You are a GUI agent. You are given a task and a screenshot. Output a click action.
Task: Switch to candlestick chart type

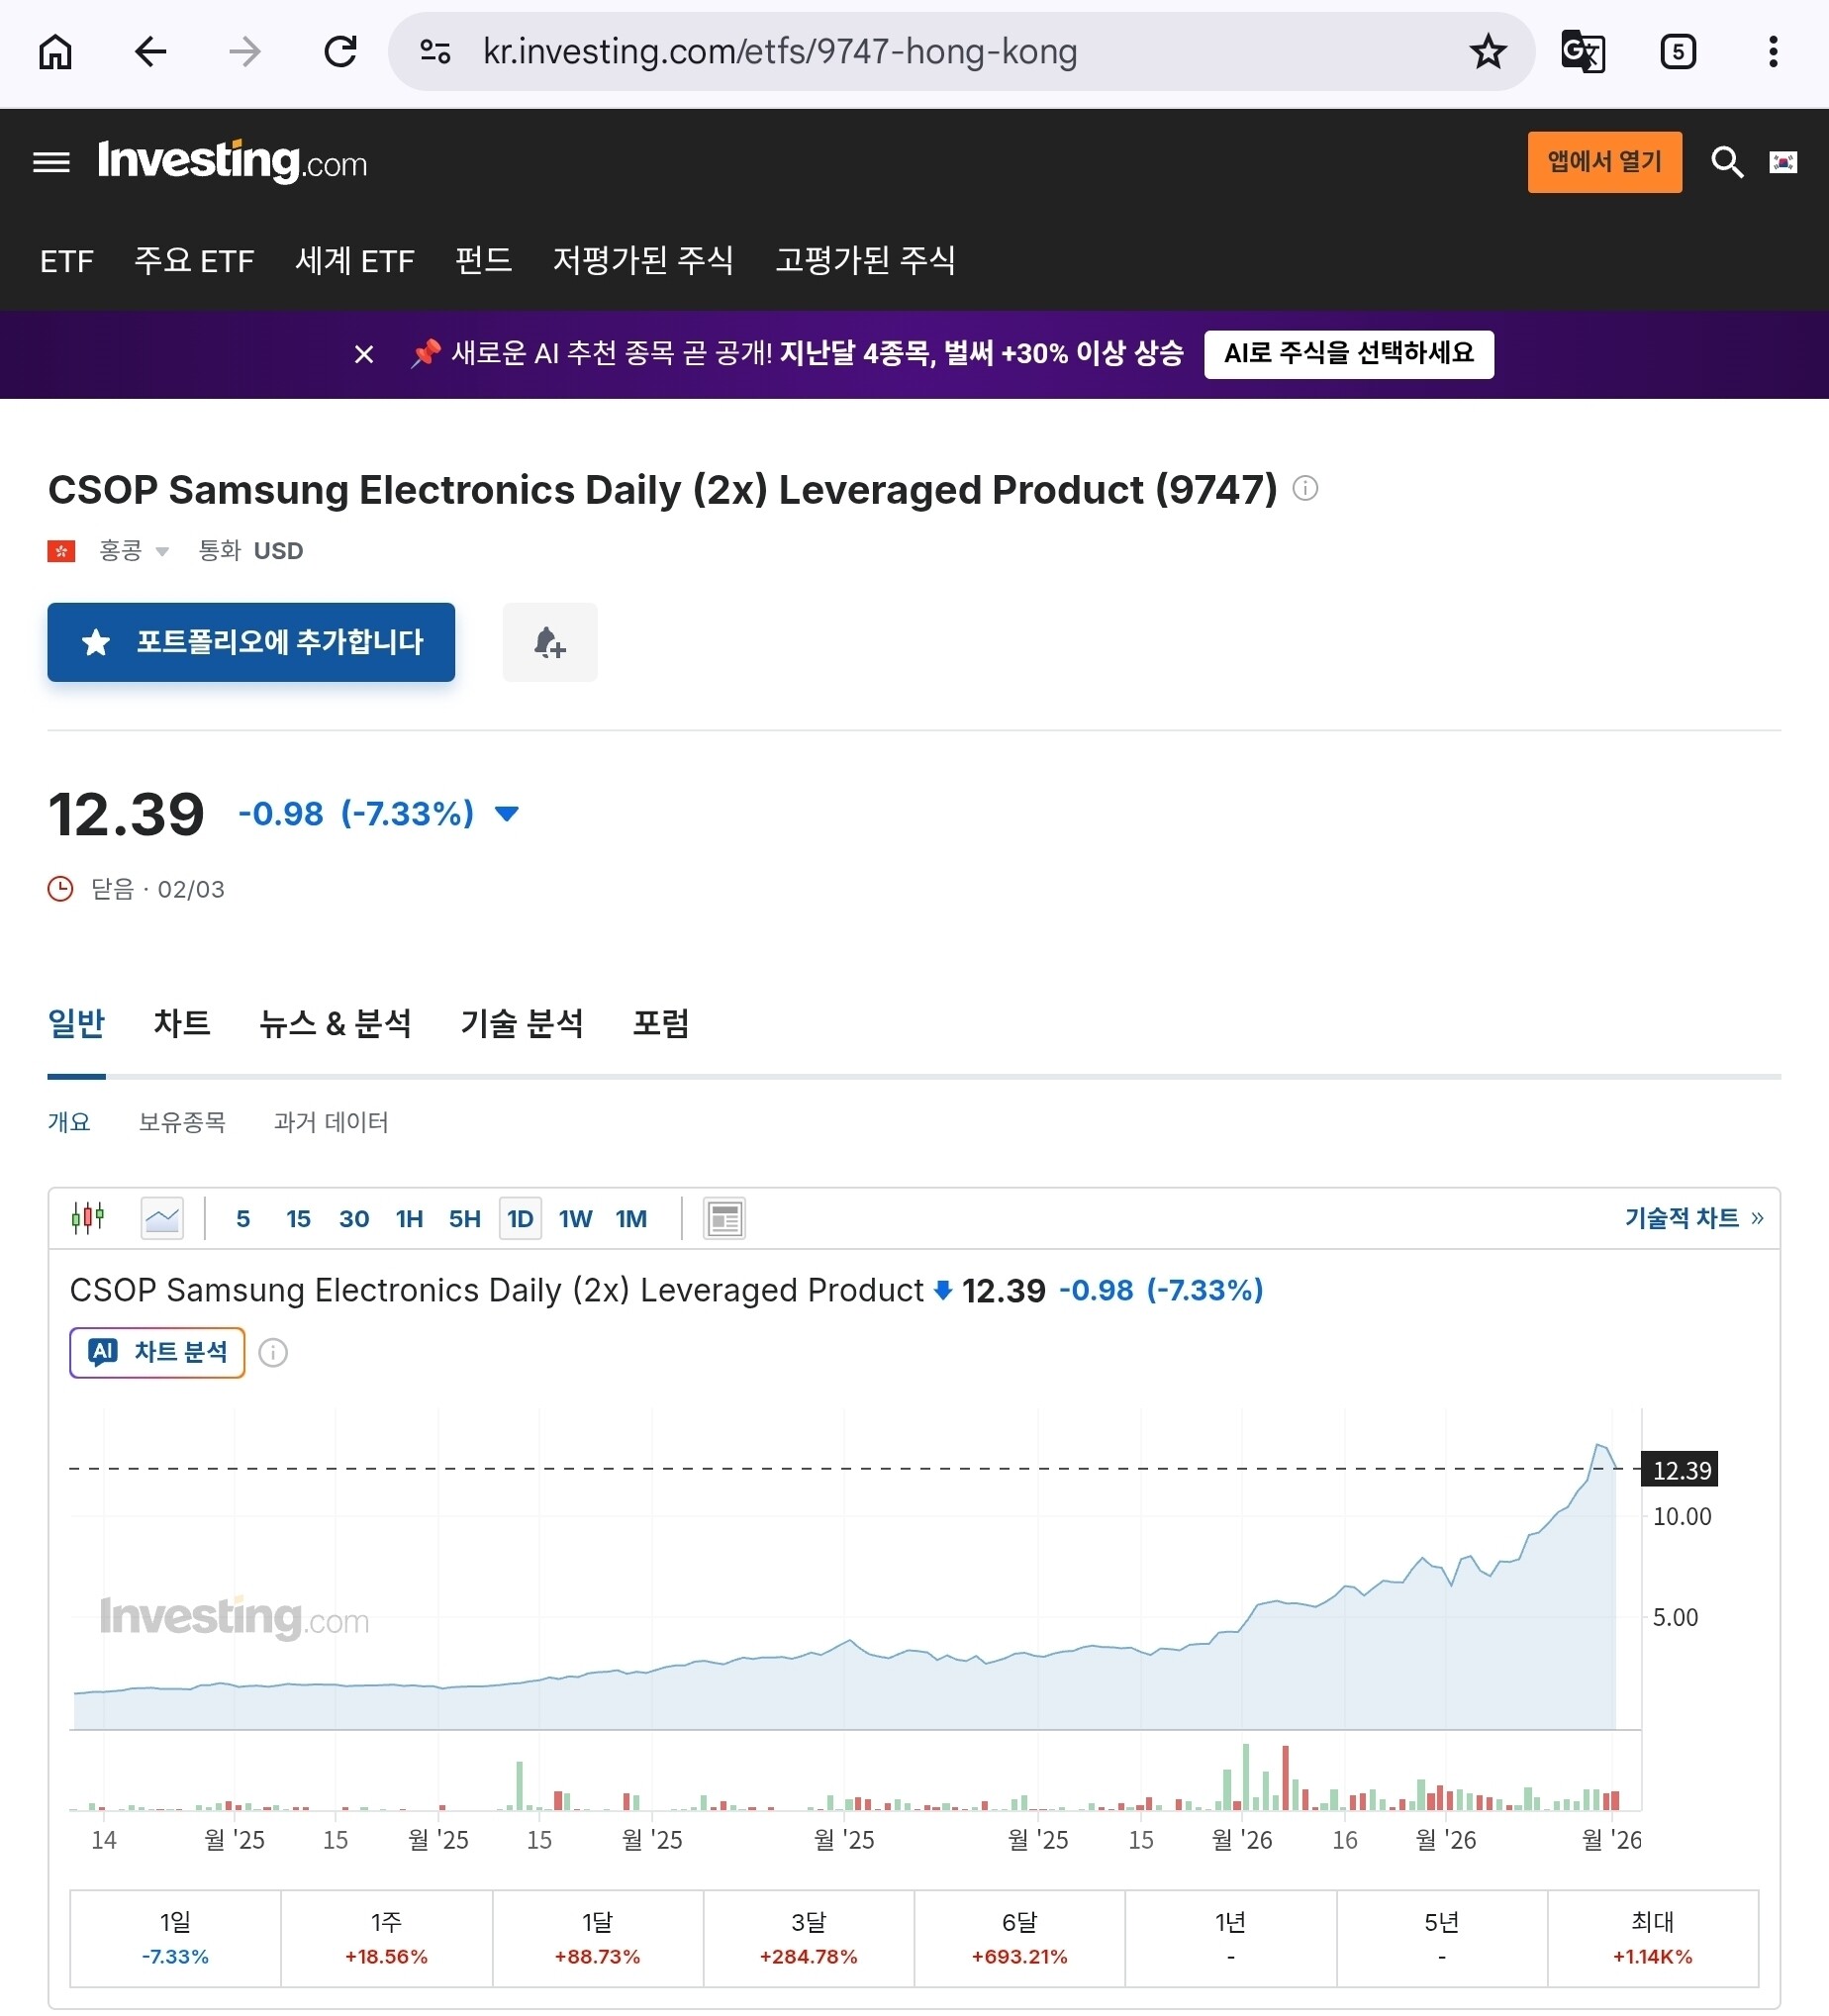tap(88, 1218)
